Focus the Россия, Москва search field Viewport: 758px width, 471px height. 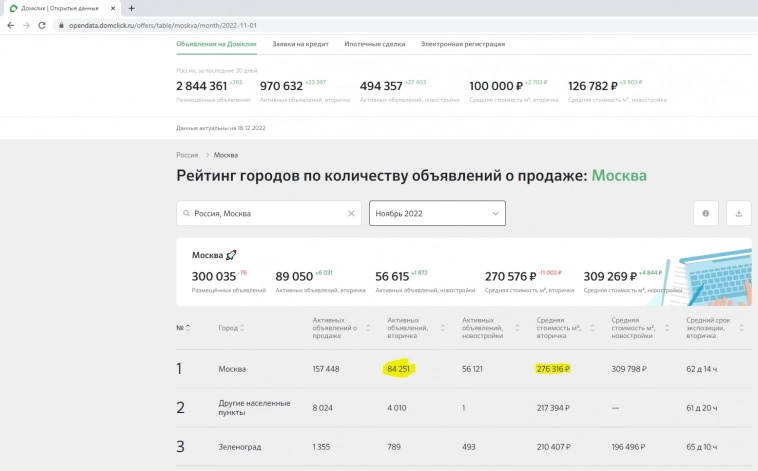(268, 213)
